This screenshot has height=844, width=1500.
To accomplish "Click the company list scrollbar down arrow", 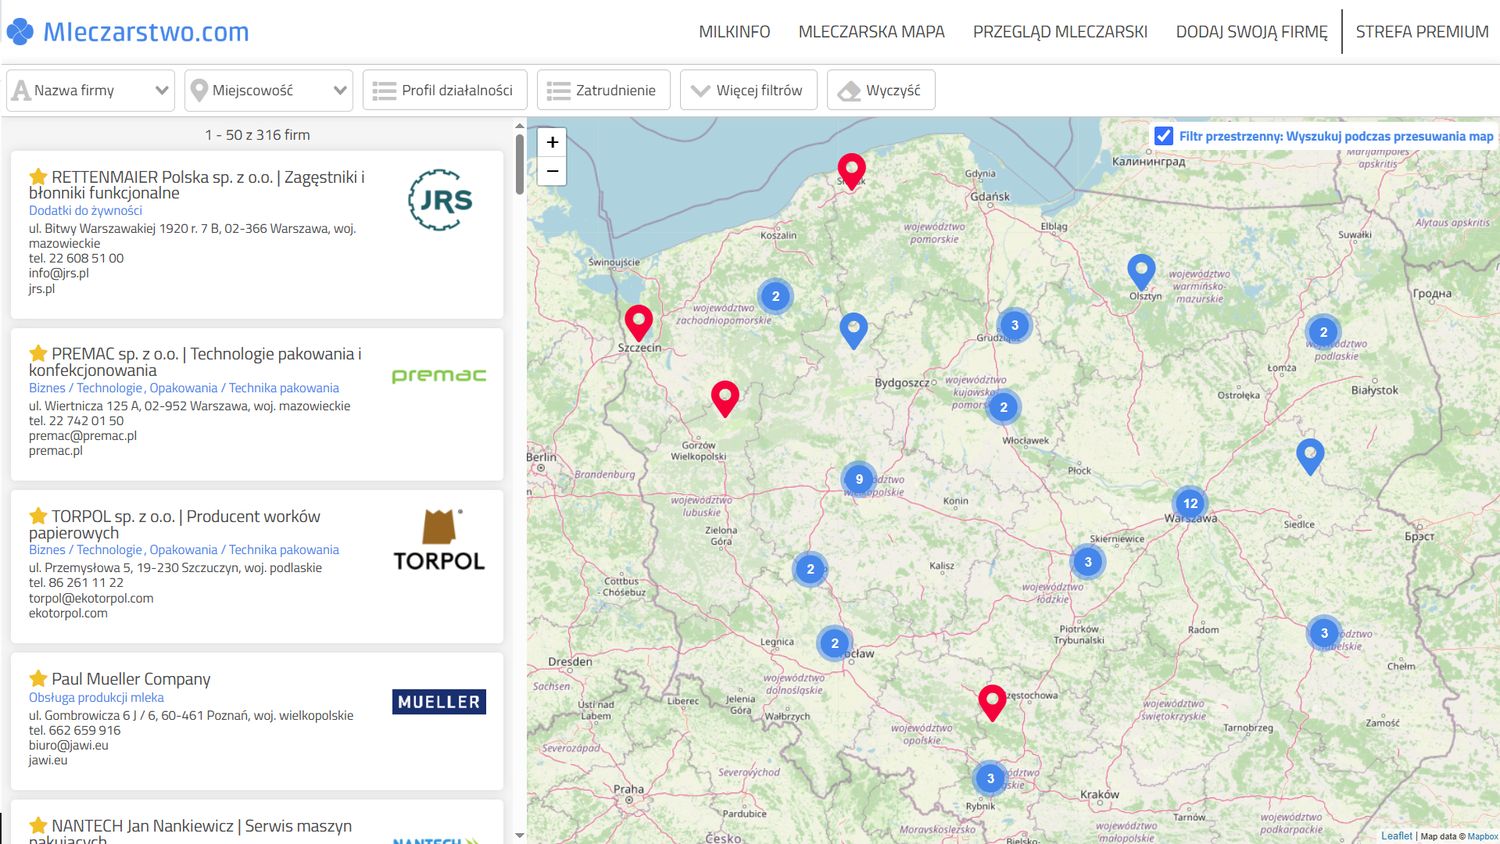I will [x=519, y=835].
